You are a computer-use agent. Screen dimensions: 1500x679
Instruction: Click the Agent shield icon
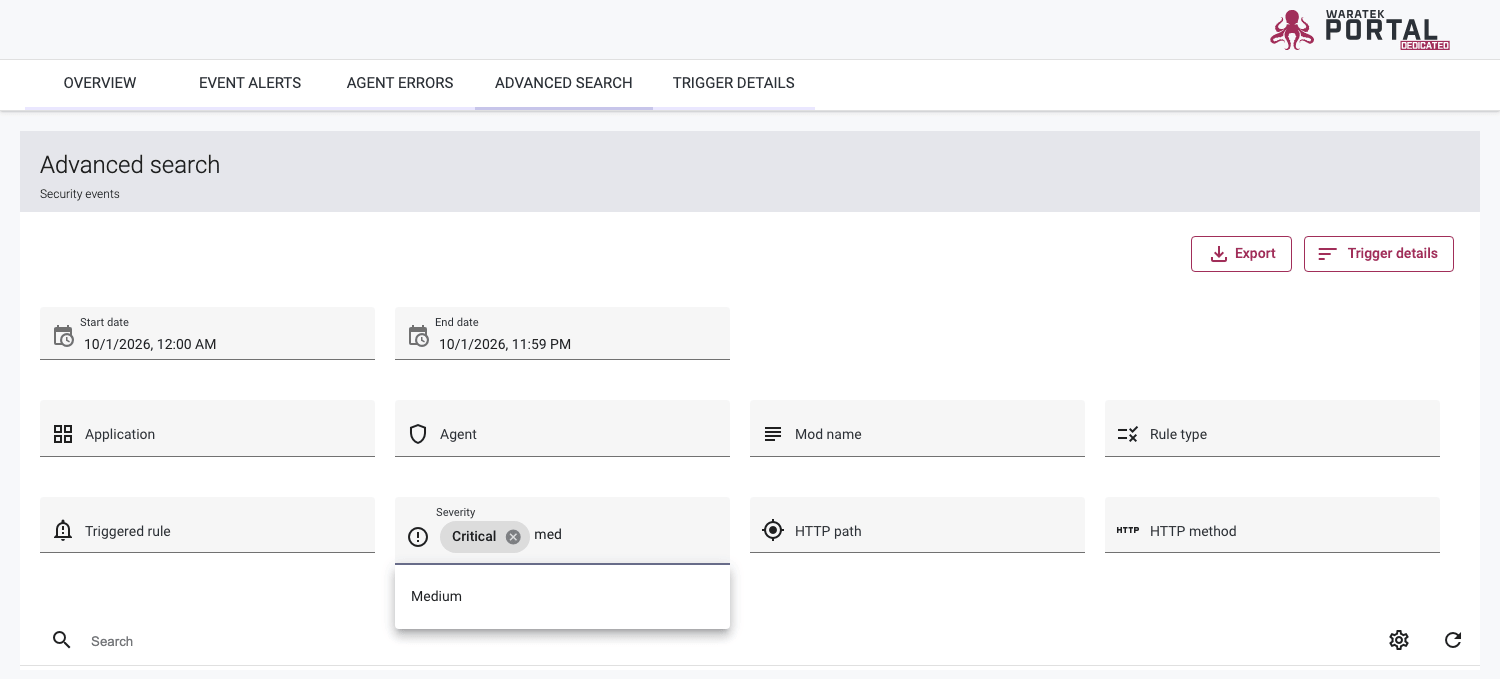418,434
